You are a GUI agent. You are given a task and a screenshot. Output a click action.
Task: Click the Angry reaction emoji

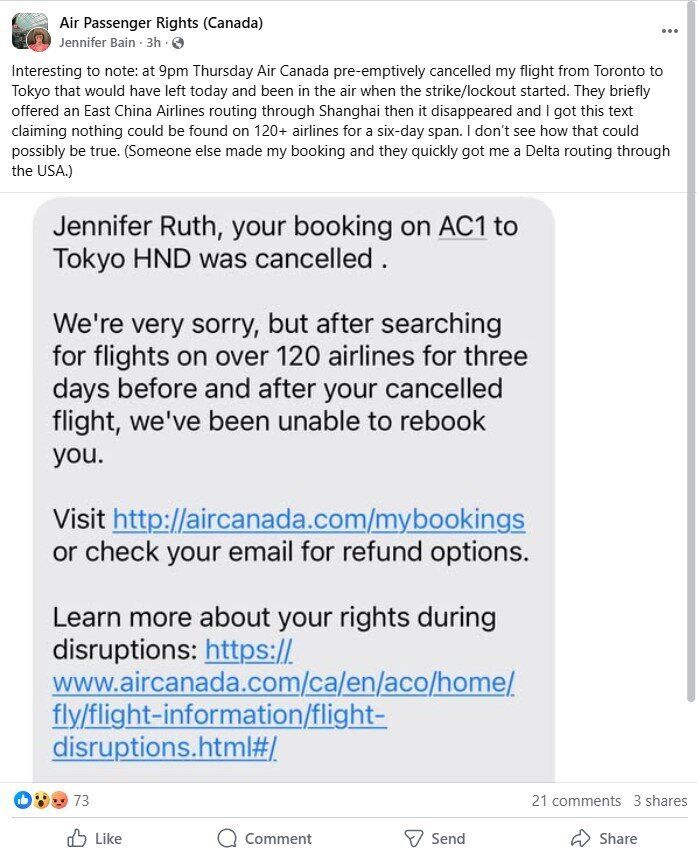click(59, 800)
